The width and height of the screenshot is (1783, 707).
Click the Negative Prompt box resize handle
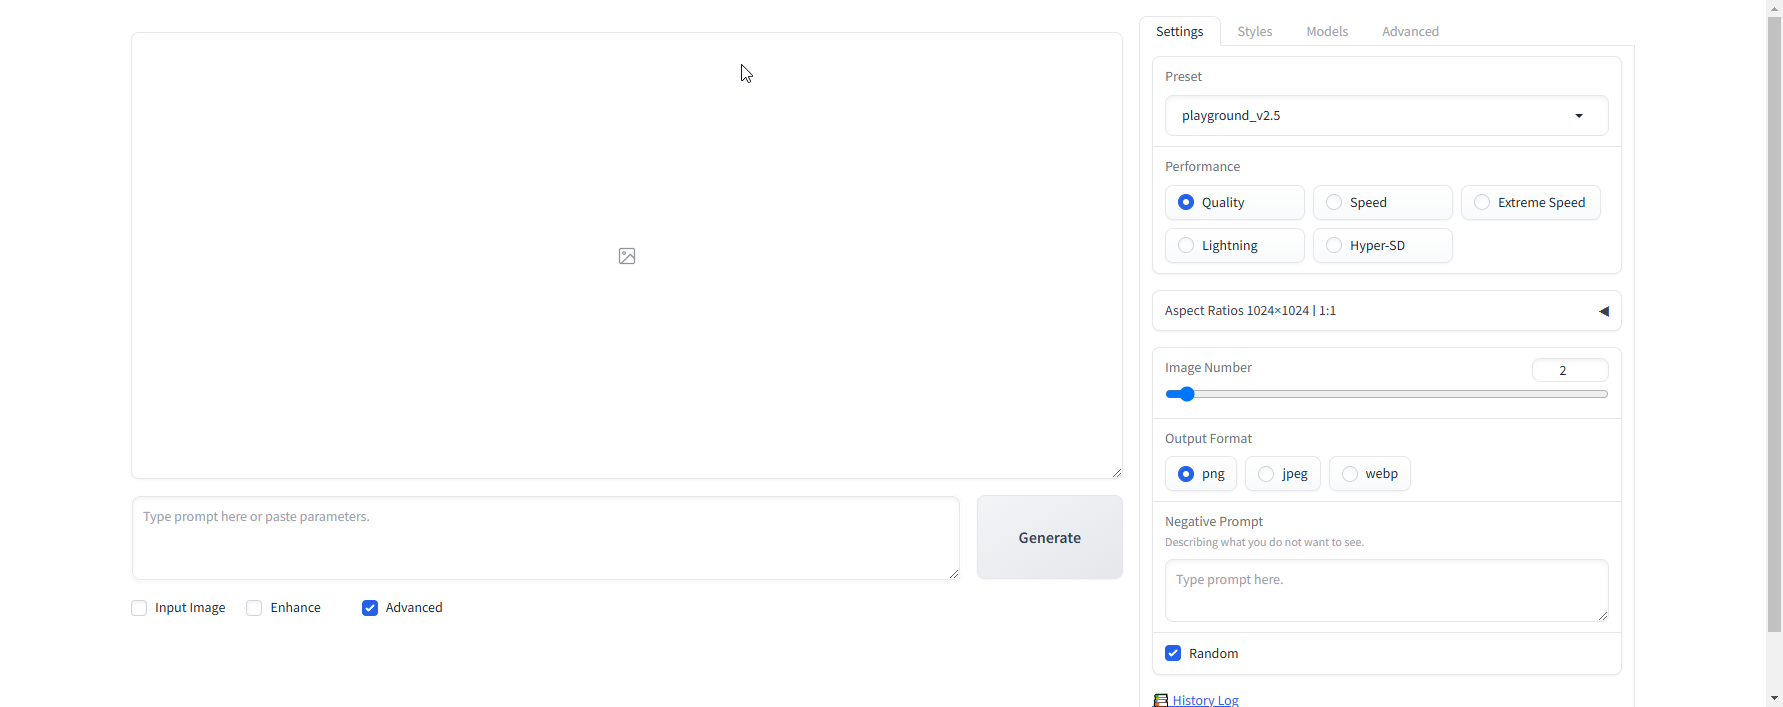(1602, 615)
